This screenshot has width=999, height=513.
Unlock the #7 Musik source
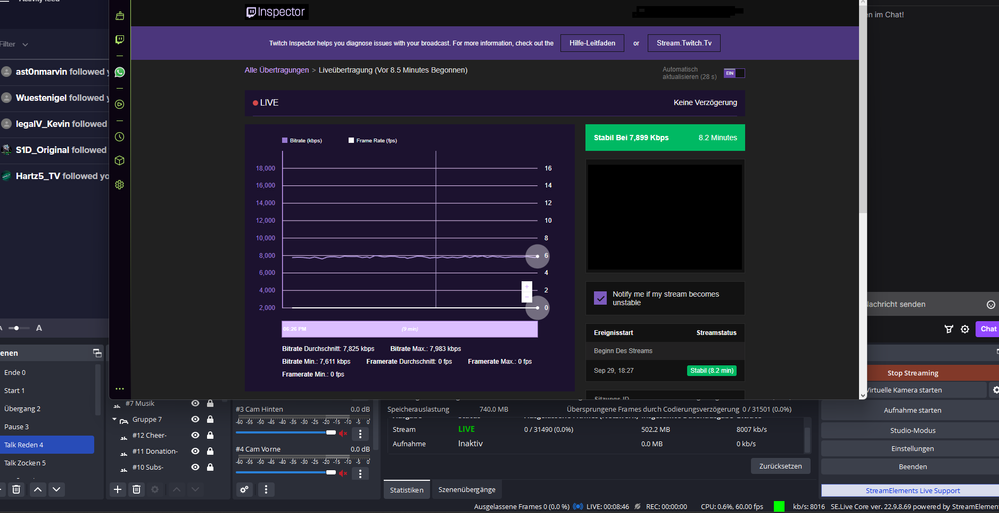(210, 403)
